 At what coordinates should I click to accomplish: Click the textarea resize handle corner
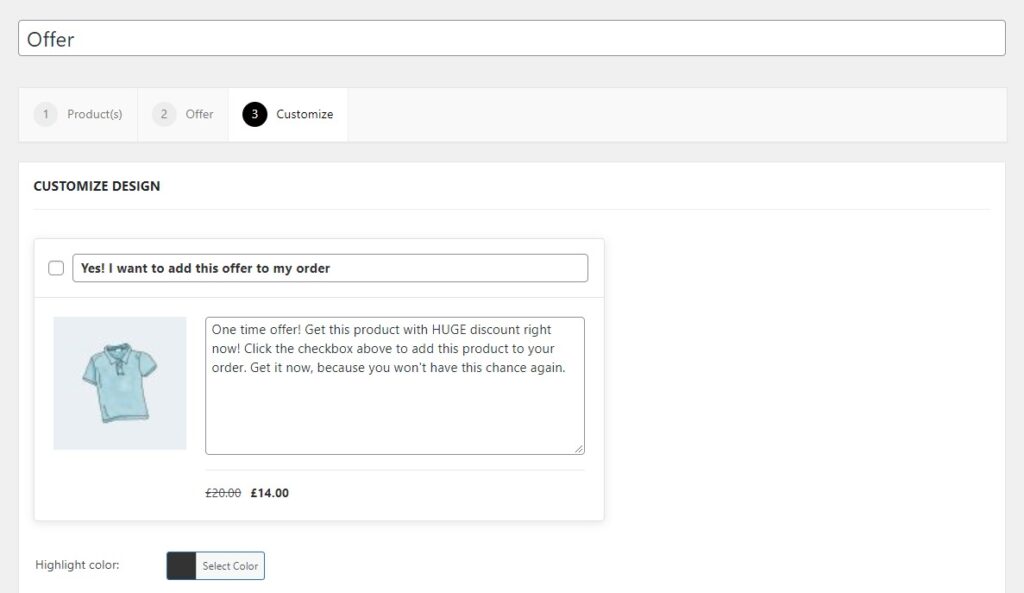click(578, 449)
